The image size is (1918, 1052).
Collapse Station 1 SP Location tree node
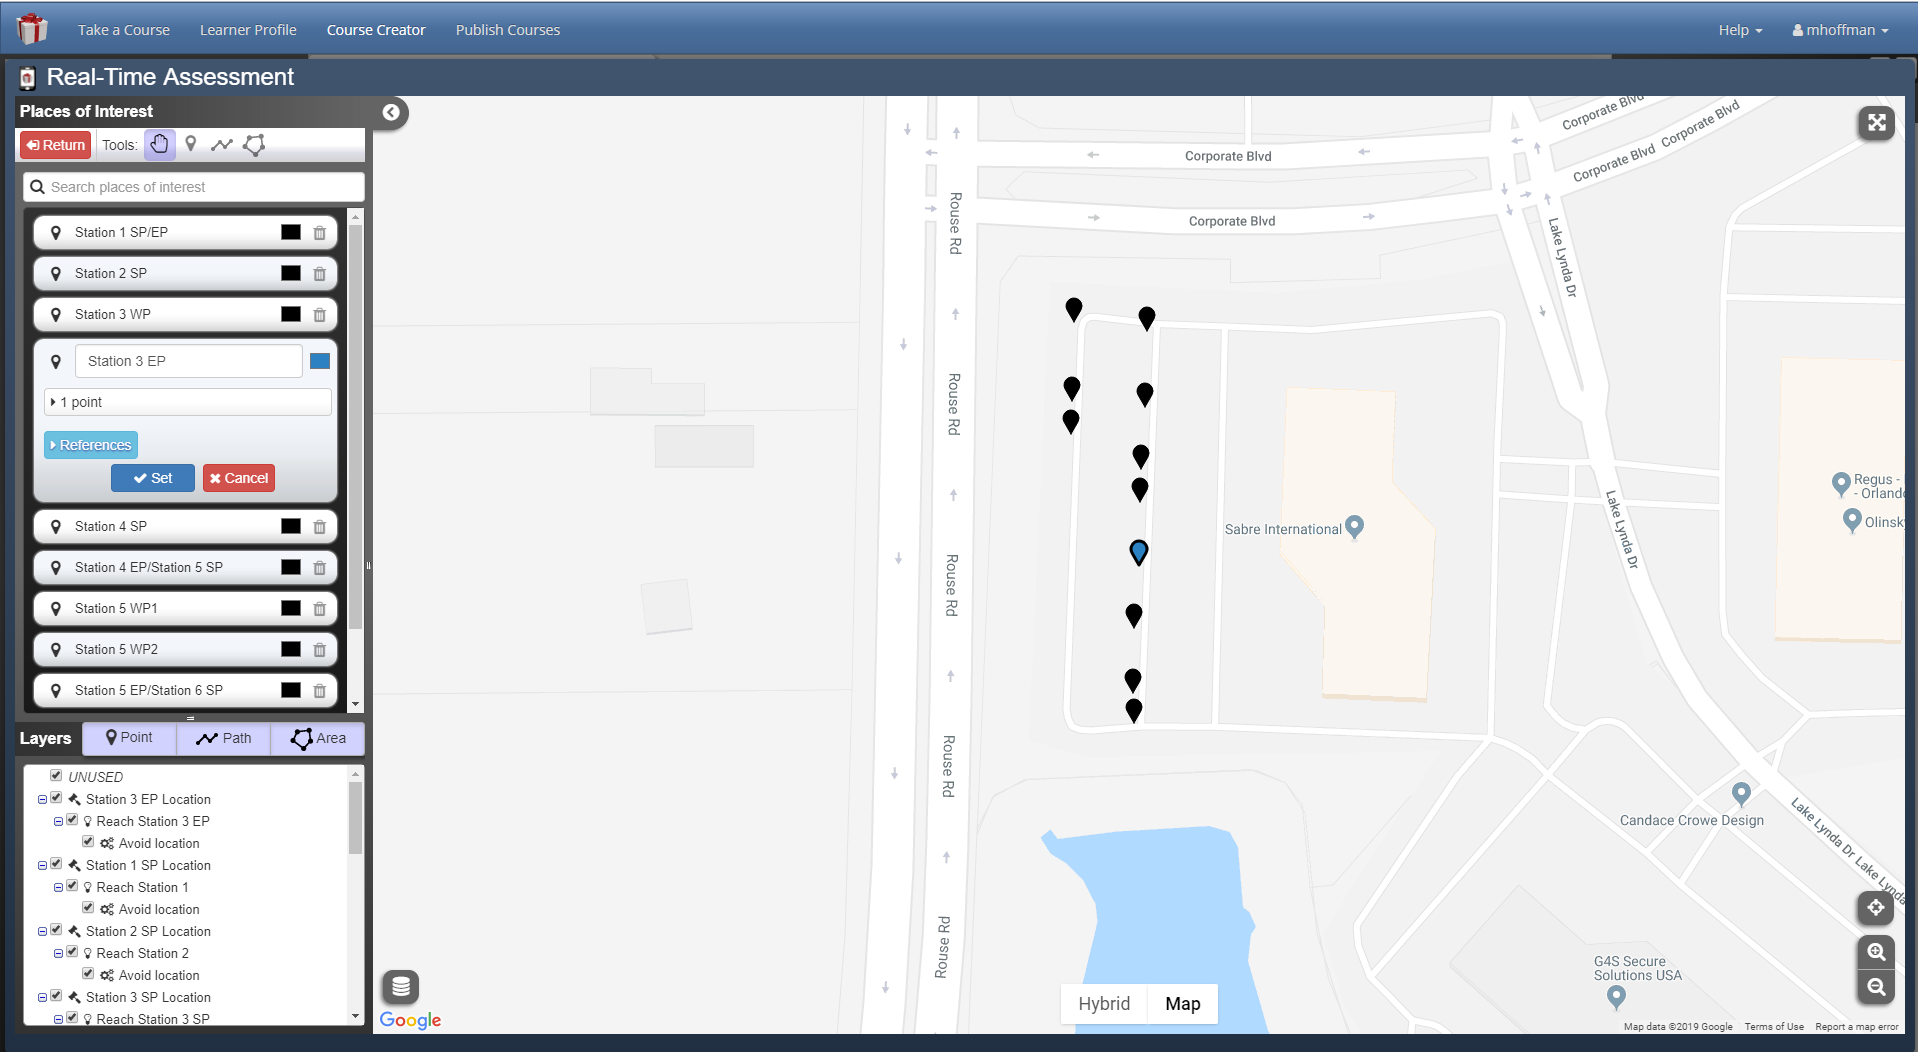(x=42, y=865)
